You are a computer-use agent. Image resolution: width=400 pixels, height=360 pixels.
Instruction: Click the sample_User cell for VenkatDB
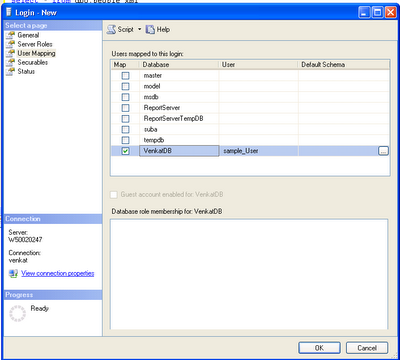(259, 151)
